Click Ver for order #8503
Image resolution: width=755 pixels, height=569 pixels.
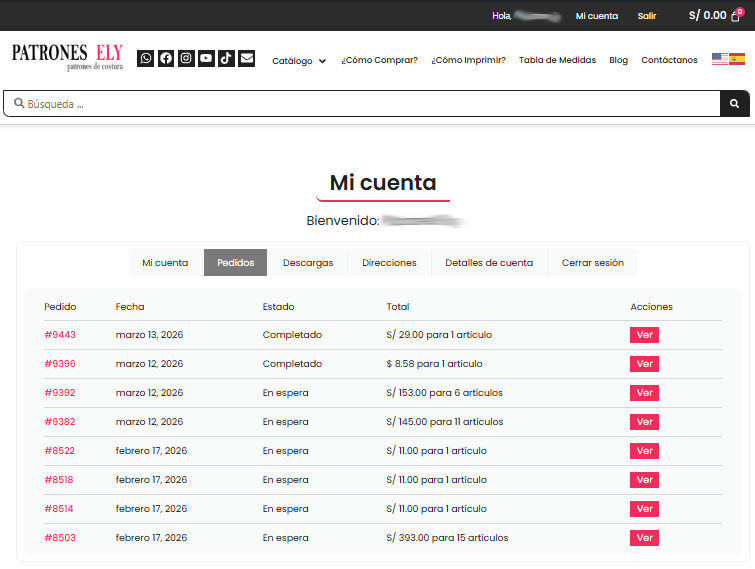coord(644,538)
